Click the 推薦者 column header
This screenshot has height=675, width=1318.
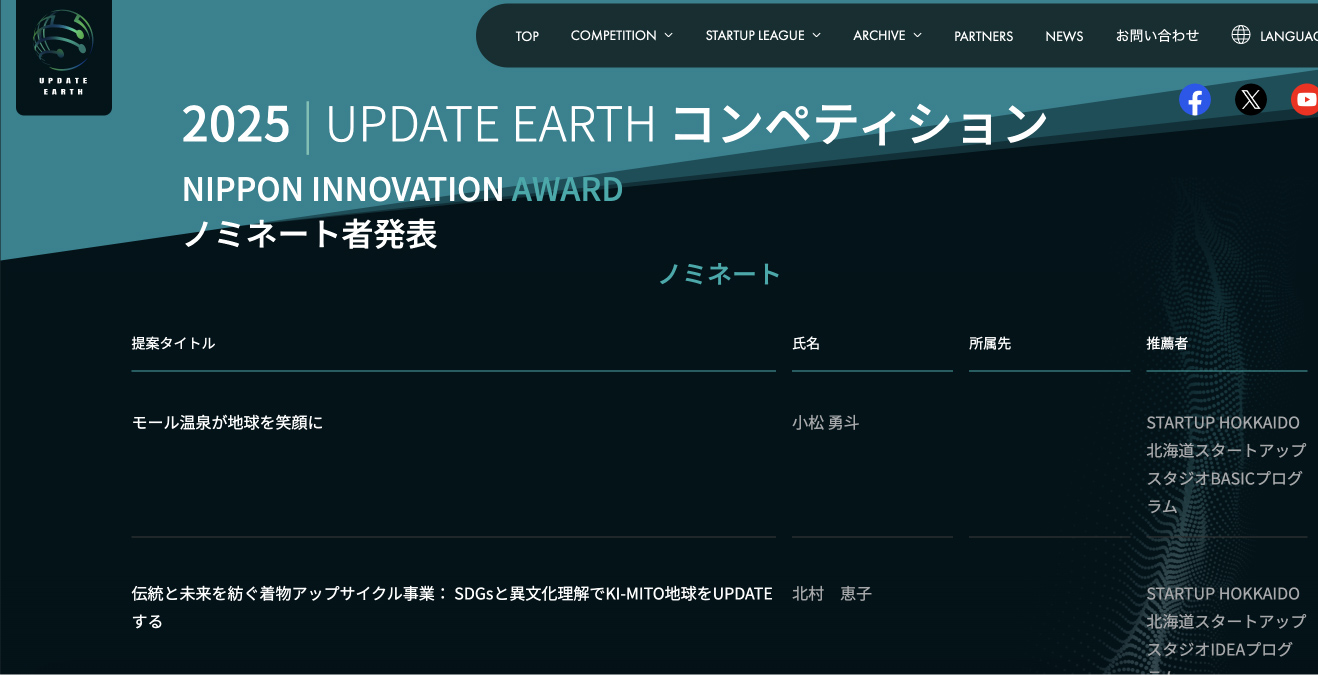(1167, 343)
